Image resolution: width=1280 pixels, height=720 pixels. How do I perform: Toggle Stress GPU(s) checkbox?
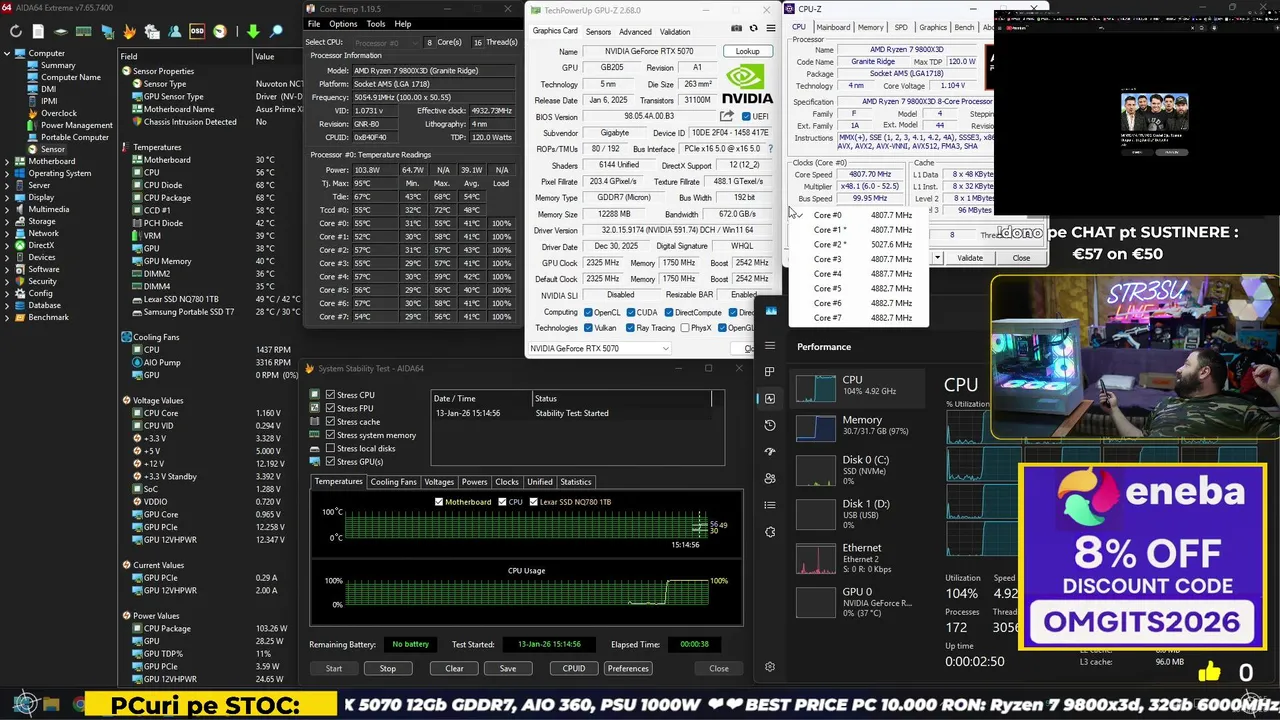[x=330, y=462]
